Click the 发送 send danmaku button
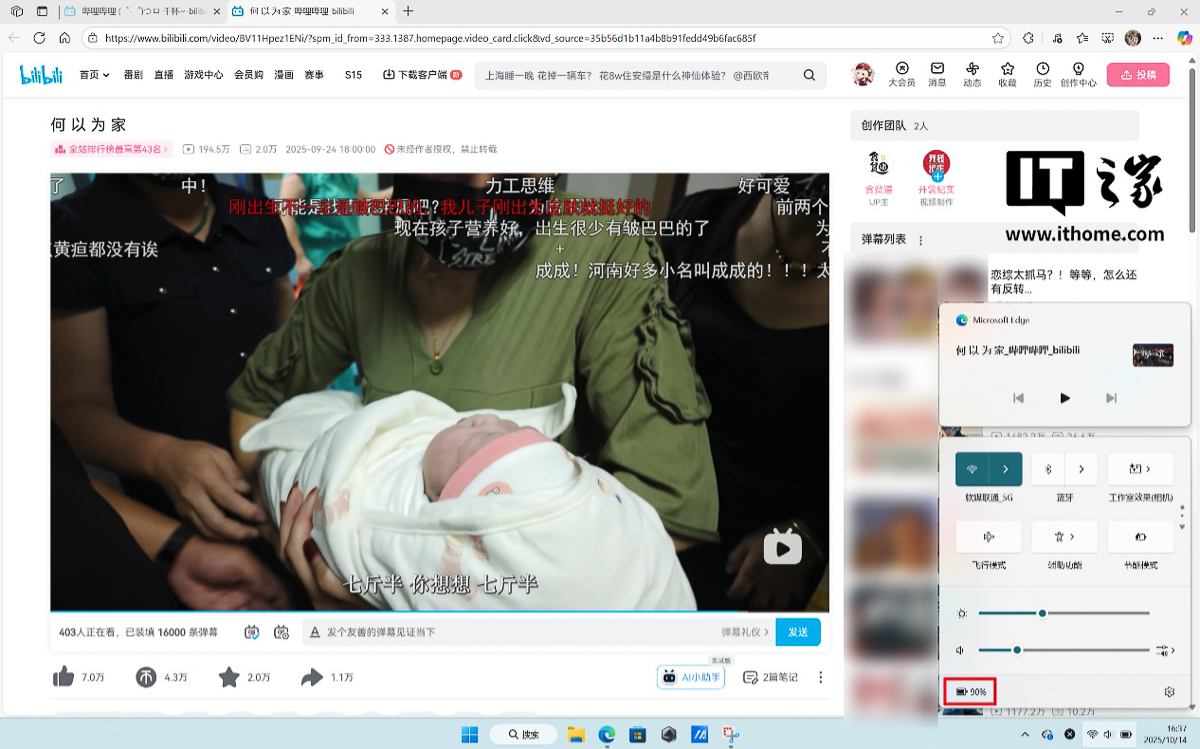The image size is (1200, 749). 797,632
